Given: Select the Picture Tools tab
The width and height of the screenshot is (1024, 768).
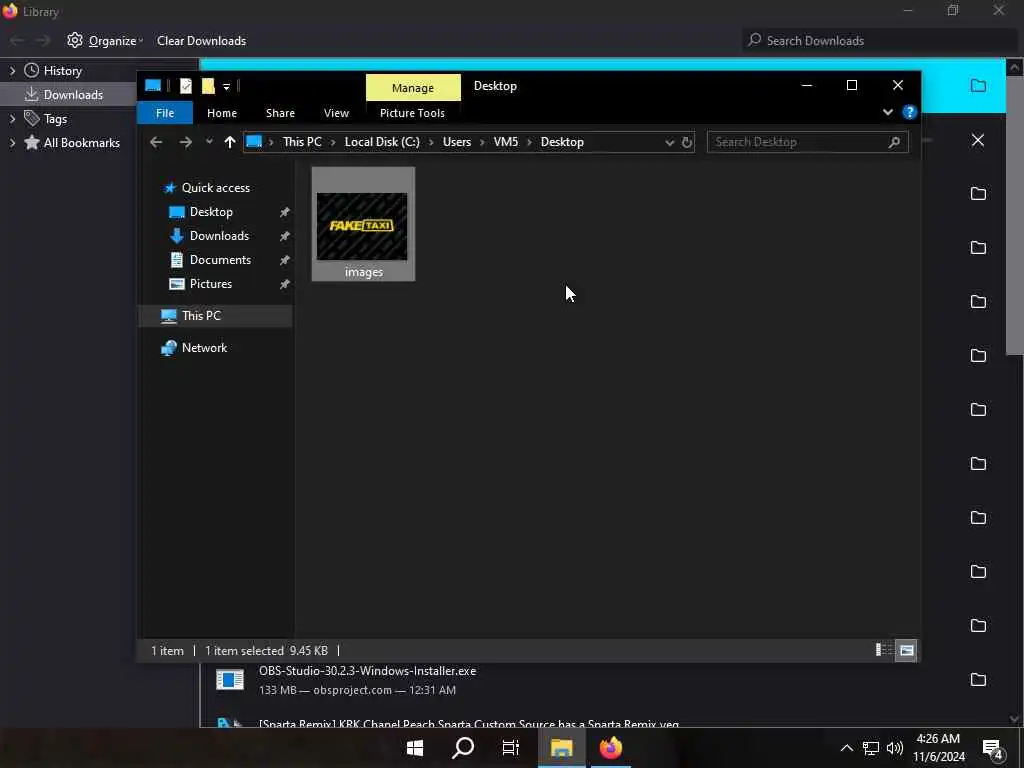Looking at the screenshot, I should pos(412,113).
